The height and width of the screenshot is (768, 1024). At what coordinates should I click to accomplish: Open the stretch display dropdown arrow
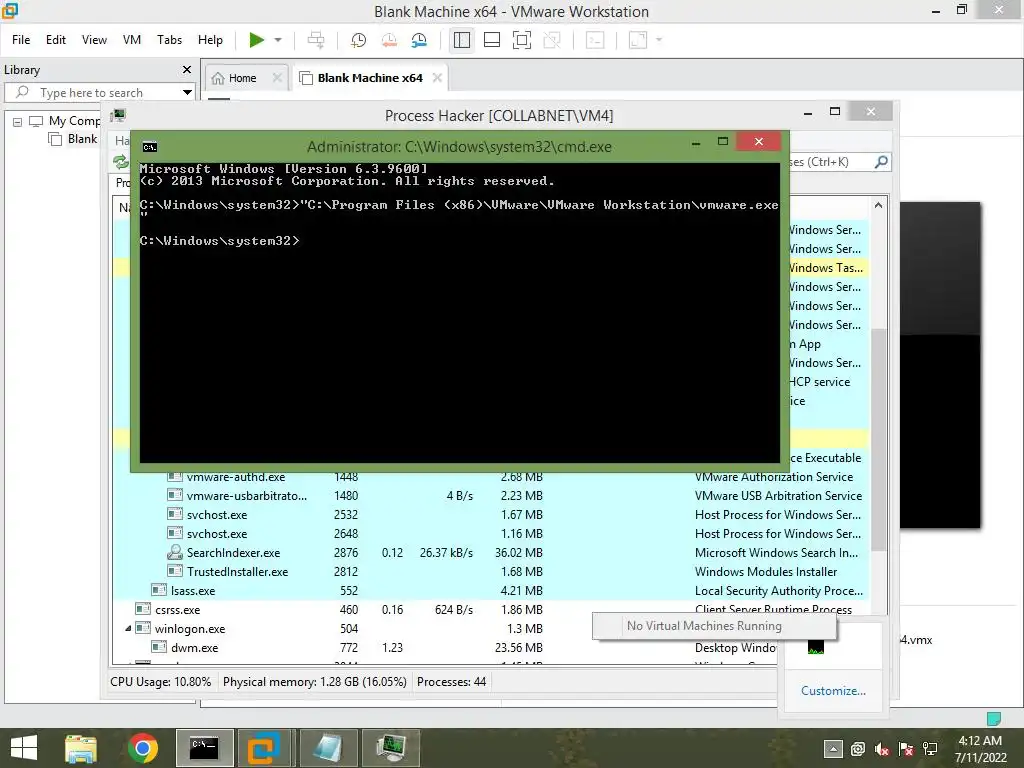(659, 40)
